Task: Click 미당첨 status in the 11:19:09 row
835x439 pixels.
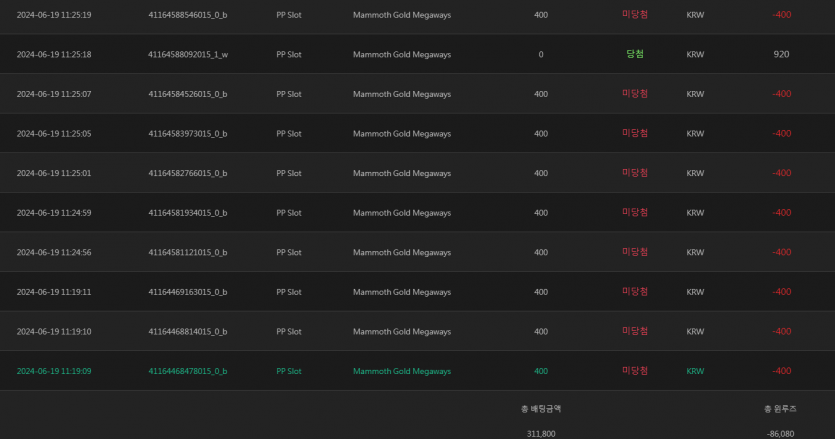Action: (x=635, y=371)
